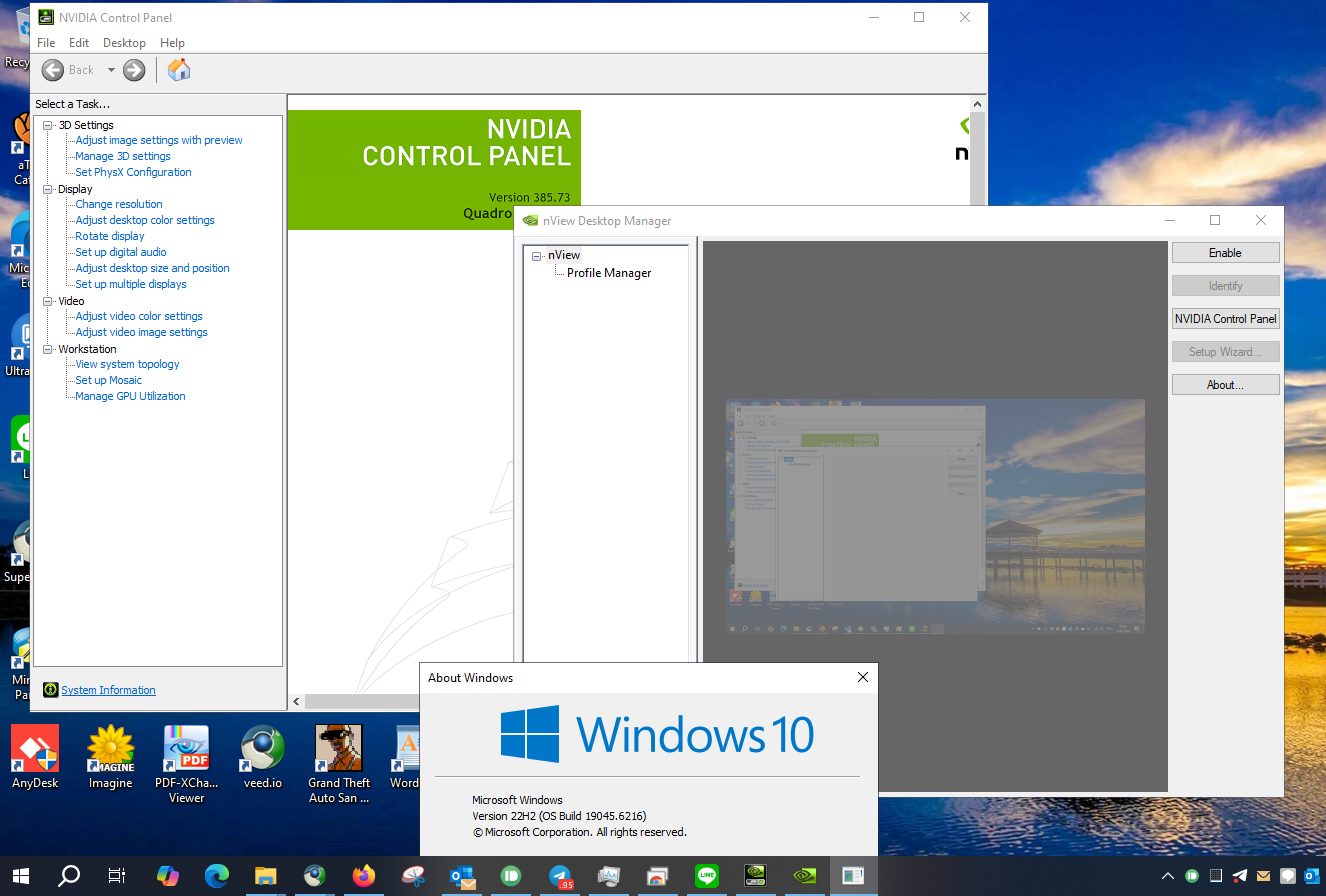Click the Home icon in the NVIDIA toolbar
The height and width of the screenshot is (896, 1326).
179,70
